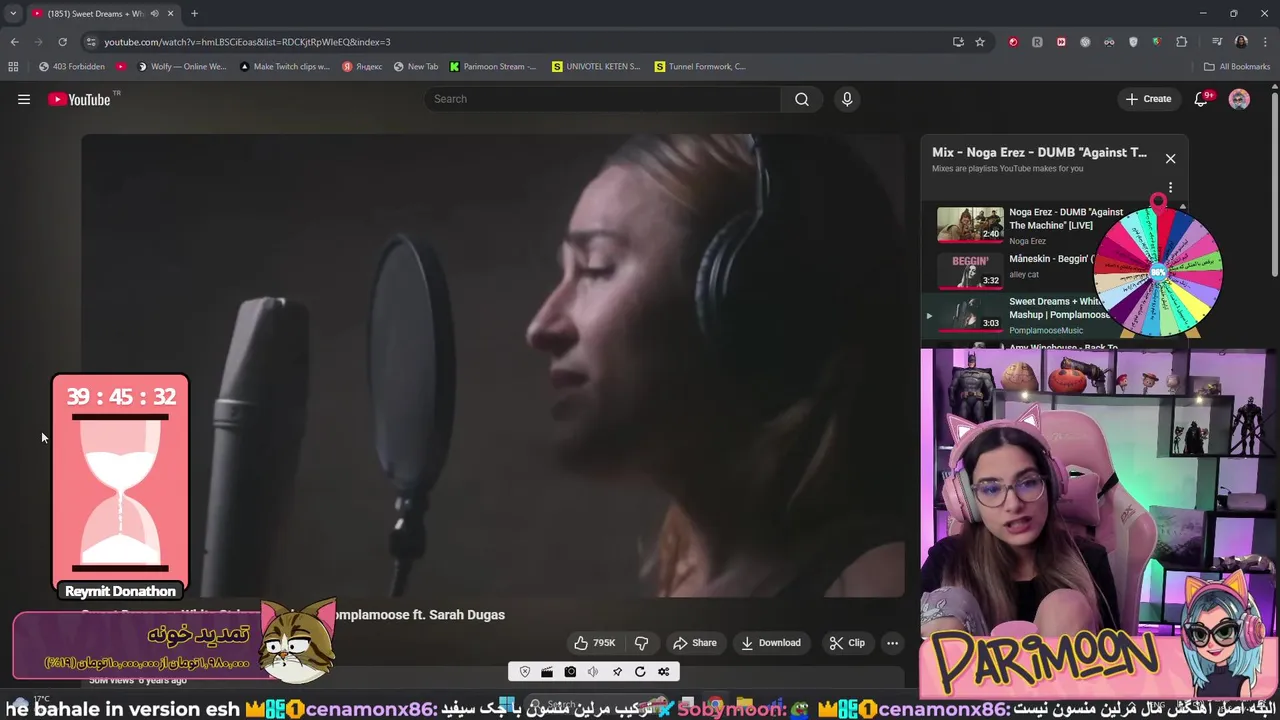Open the YouTube guide hamburger menu

24,99
